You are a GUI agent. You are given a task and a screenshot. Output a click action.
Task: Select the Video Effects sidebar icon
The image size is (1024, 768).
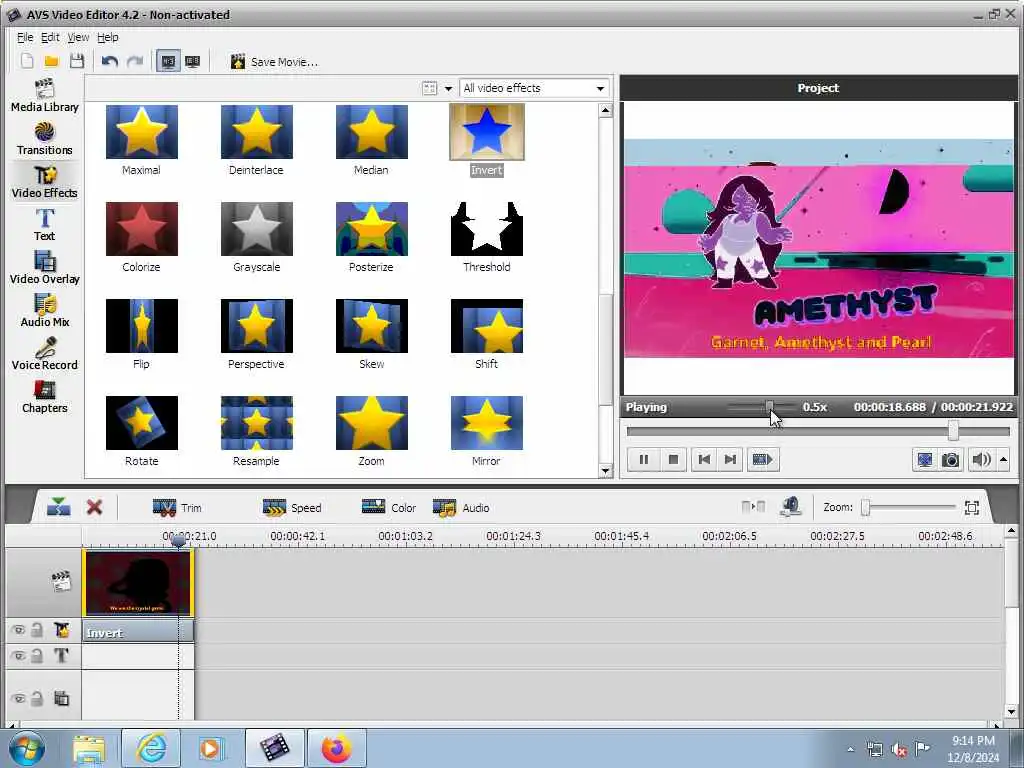pos(44,182)
